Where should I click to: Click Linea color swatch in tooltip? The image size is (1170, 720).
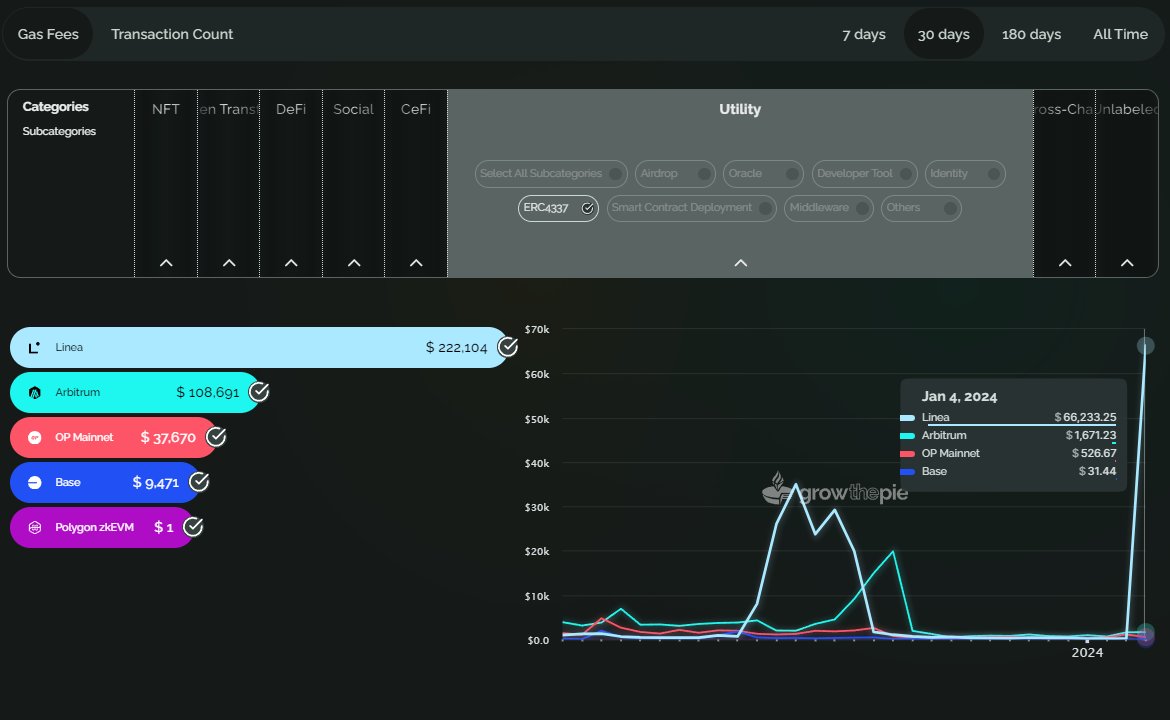[907, 418]
